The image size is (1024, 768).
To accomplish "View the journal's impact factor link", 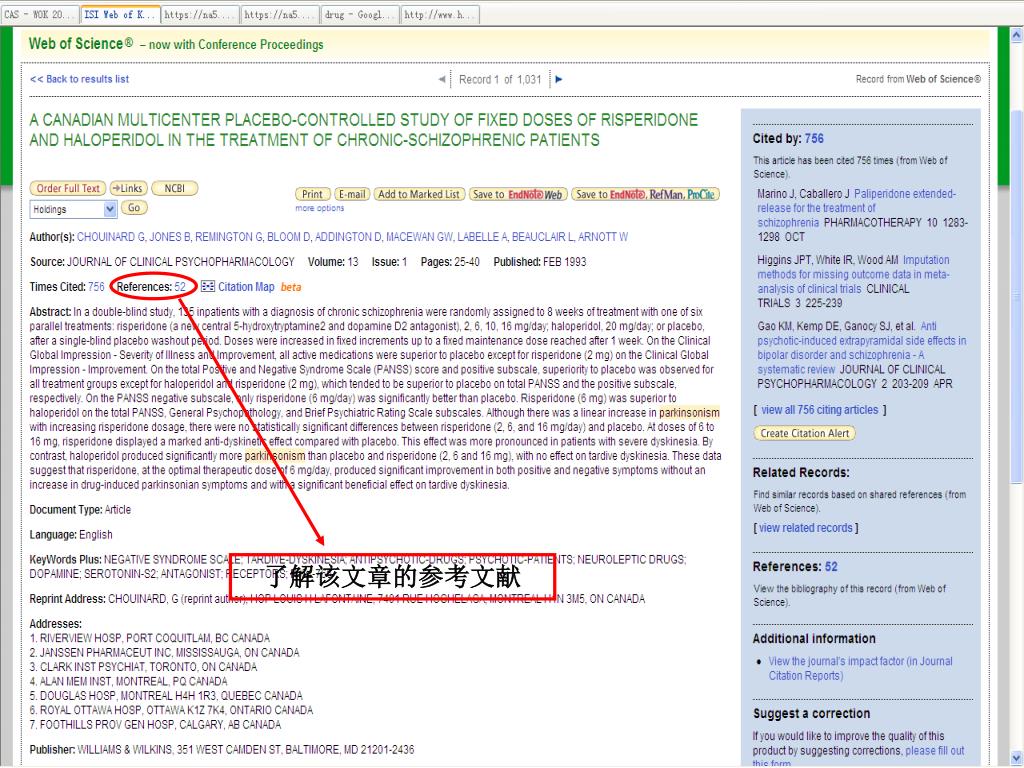I will 860,668.
